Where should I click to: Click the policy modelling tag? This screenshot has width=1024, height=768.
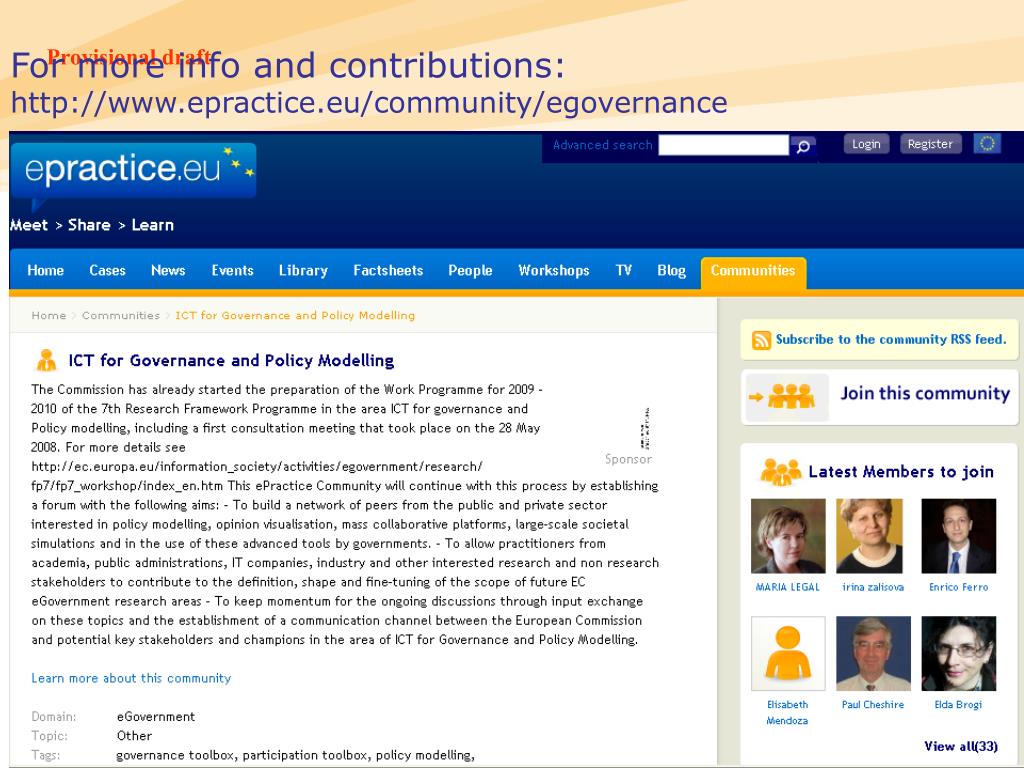pyautogui.click(x=424, y=755)
